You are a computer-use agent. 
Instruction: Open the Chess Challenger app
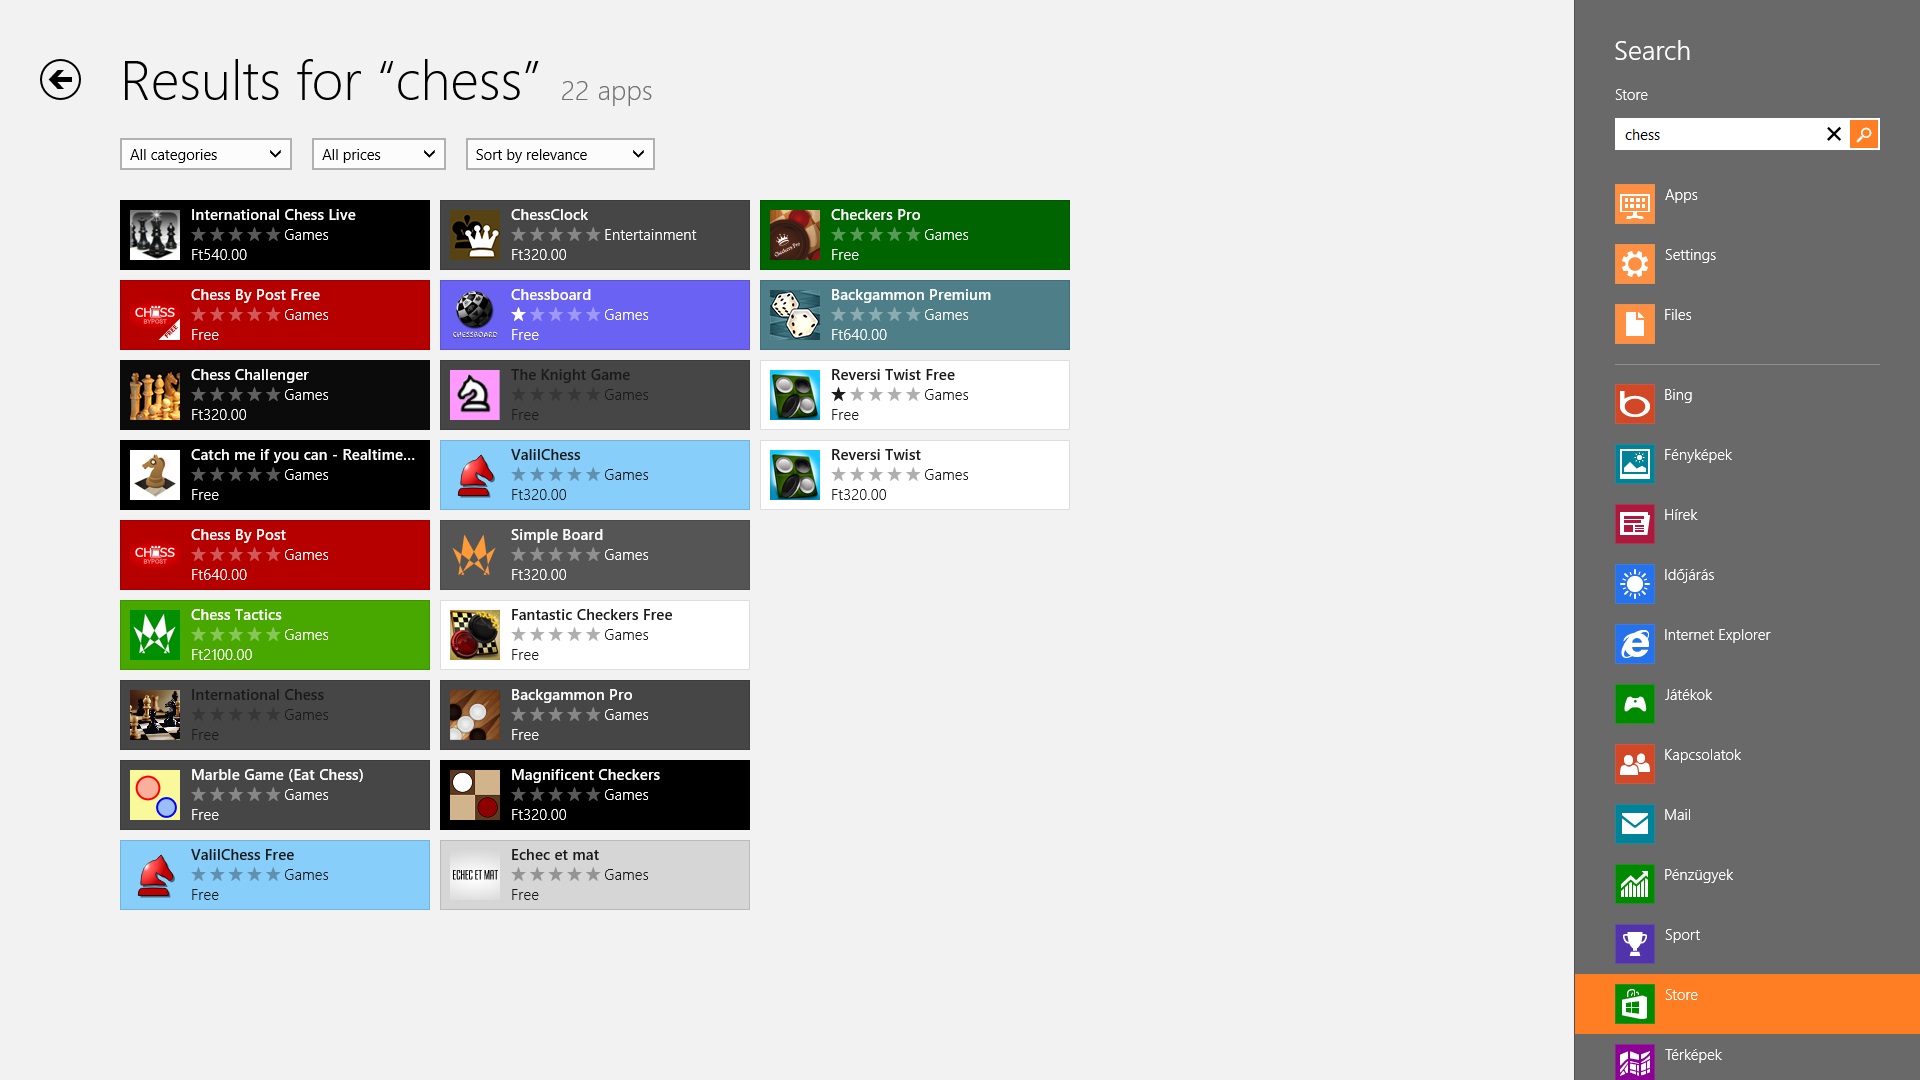coord(275,395)
